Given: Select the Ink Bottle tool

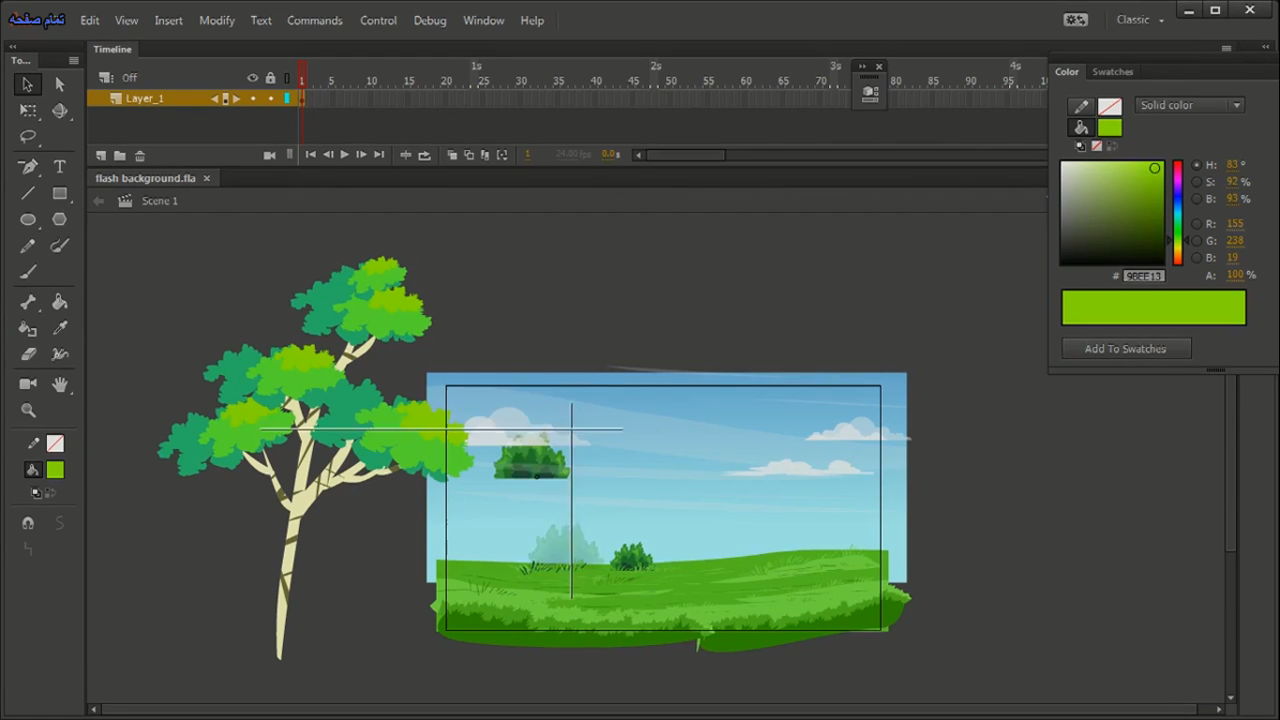Looking at the screenshot, I should click(x=28, y=328).
